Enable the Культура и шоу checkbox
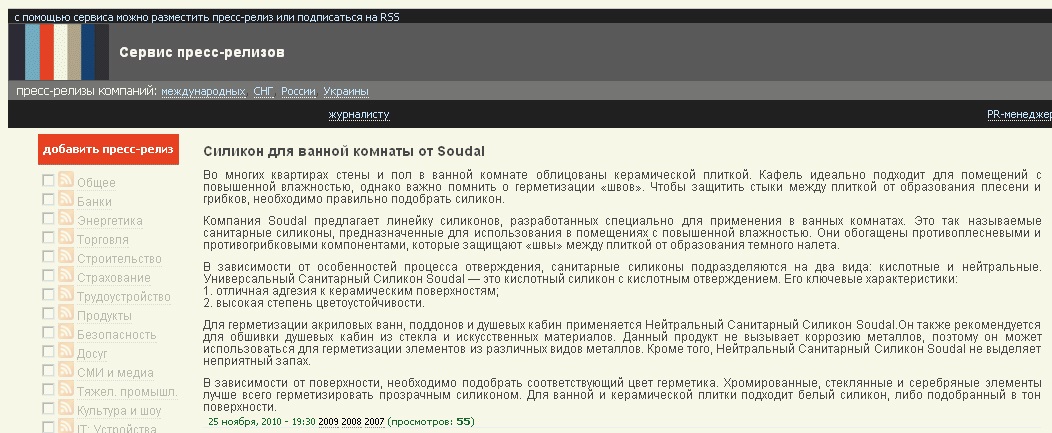This screenshot has height=433, width=1052. pos(48,408)
